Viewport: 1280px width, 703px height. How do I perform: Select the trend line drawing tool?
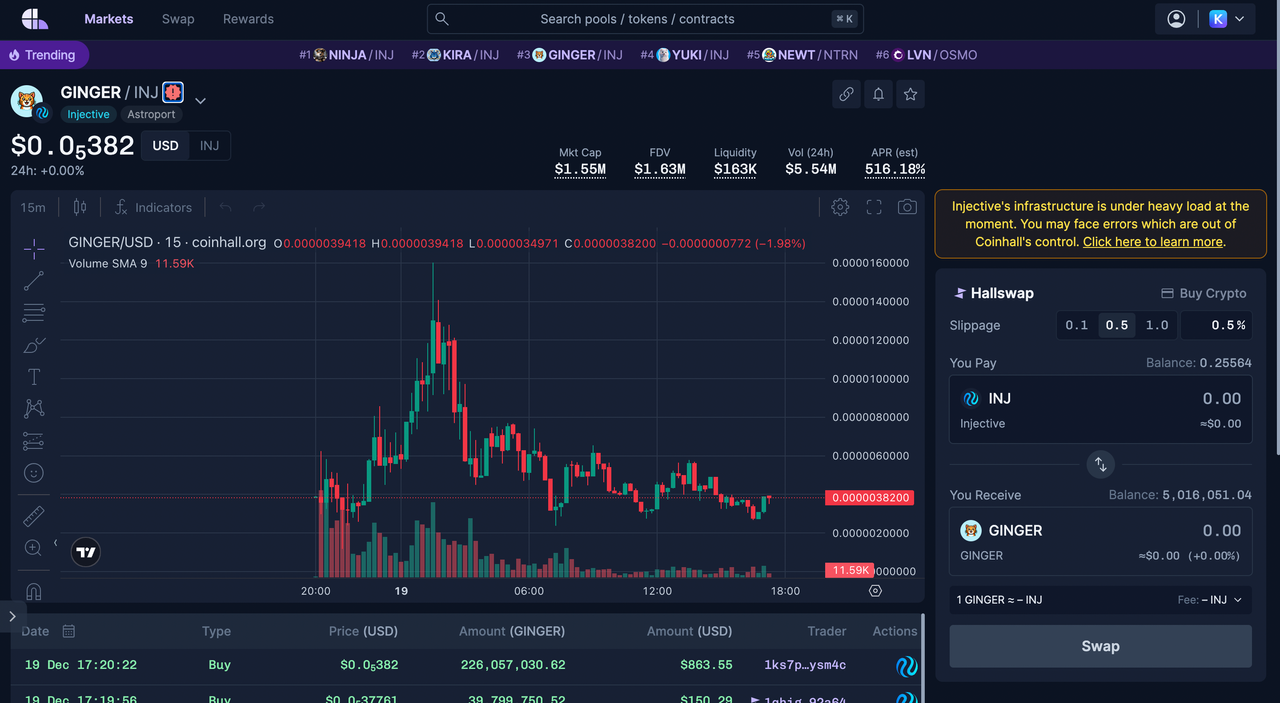[34, 281]
